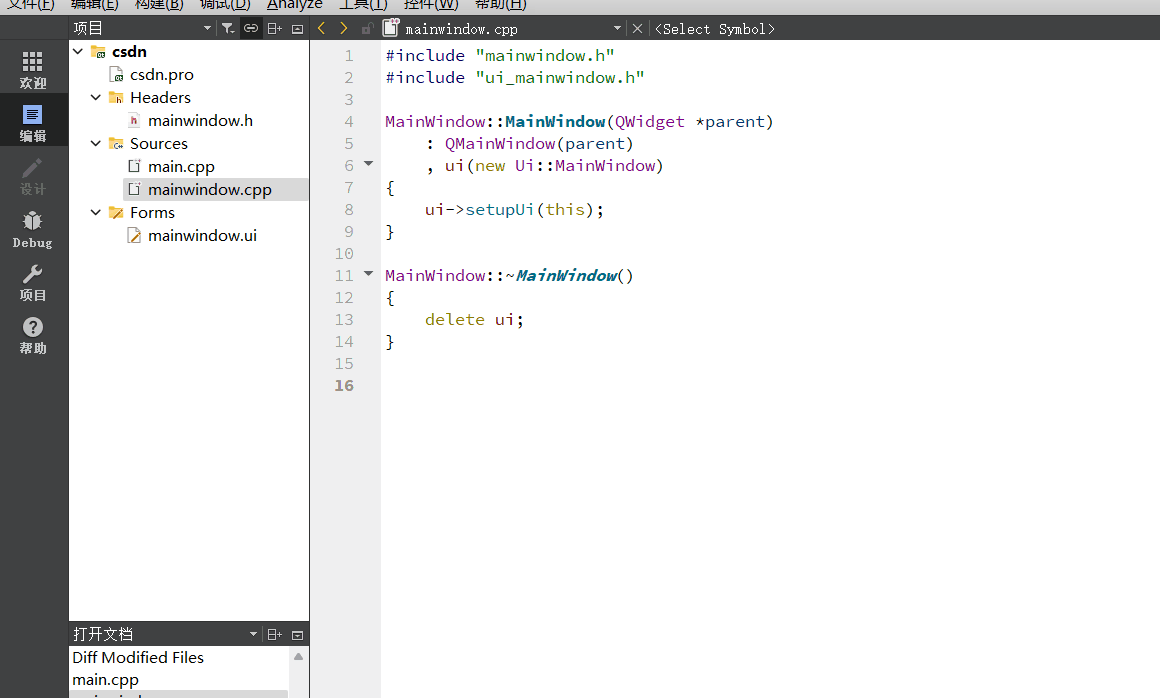
Task: Select csdn.pro in project tree
Action: pos(161,75)
